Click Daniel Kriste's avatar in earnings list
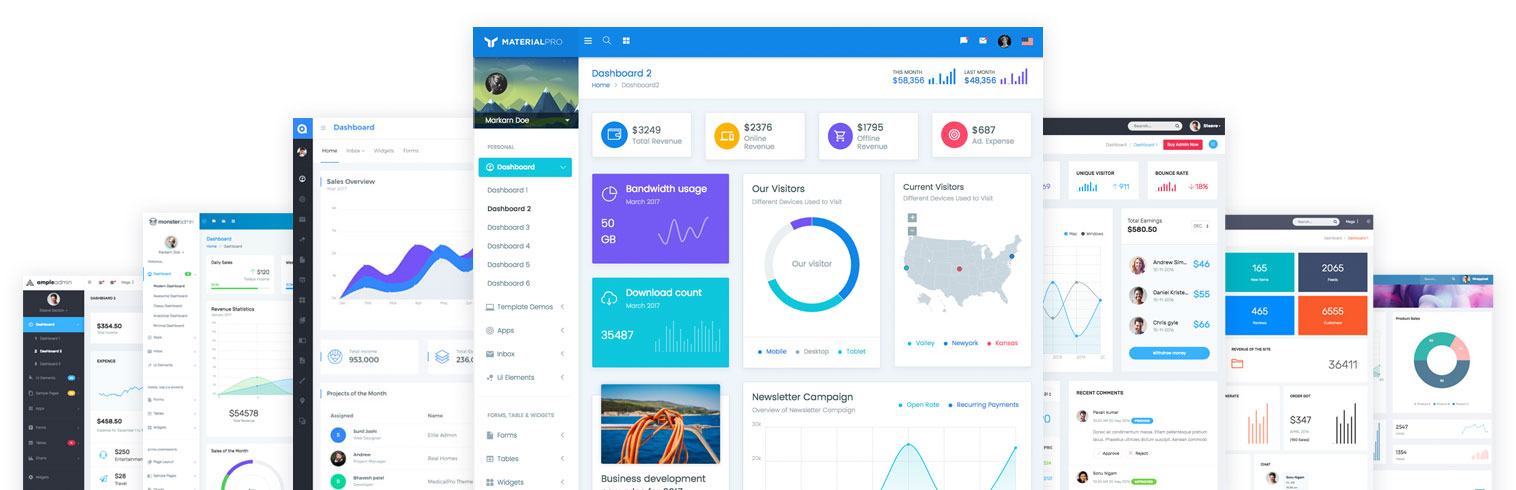 point(1137,295)
